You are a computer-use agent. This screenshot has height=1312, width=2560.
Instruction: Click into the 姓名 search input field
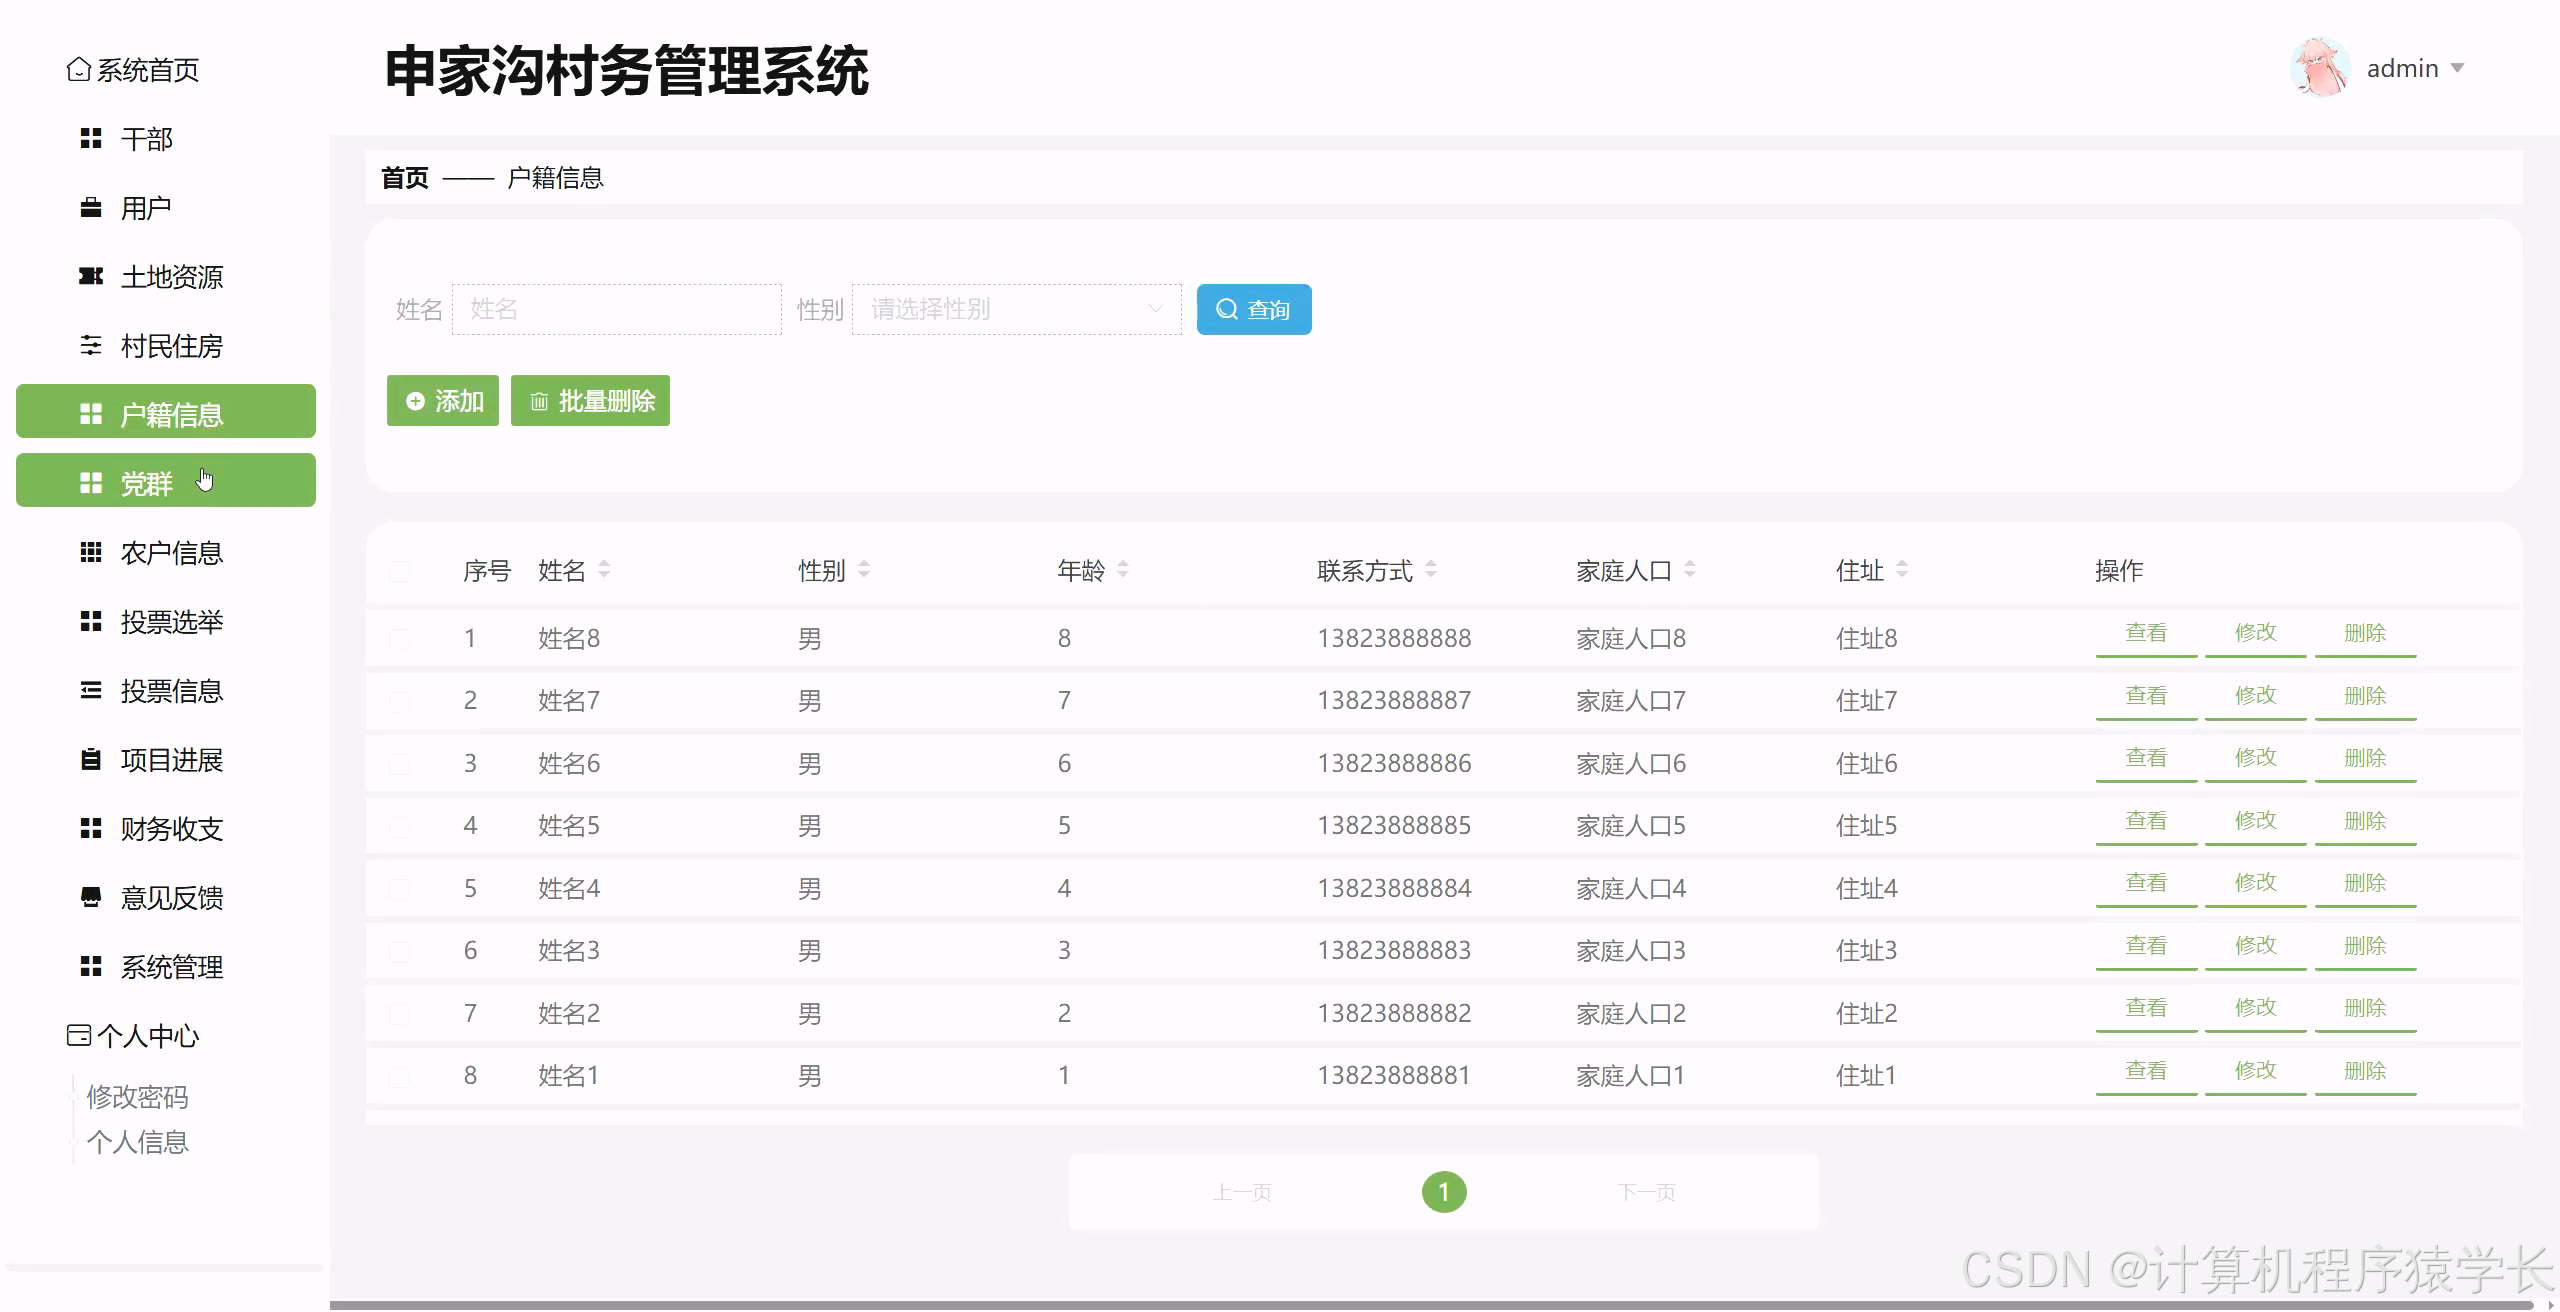[616, 309]
